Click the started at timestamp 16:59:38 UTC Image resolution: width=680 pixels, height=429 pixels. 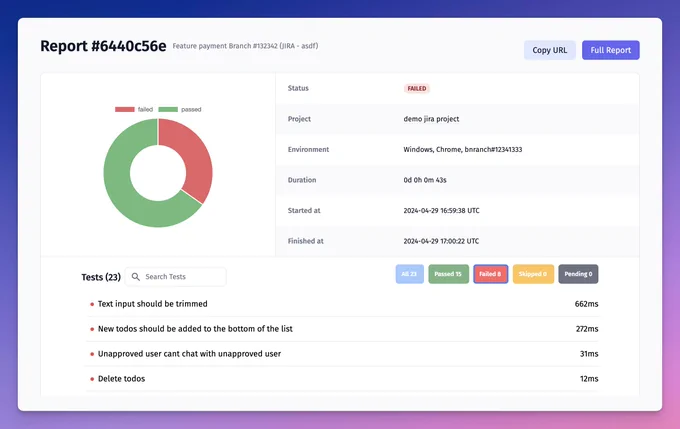pos(441,211)
